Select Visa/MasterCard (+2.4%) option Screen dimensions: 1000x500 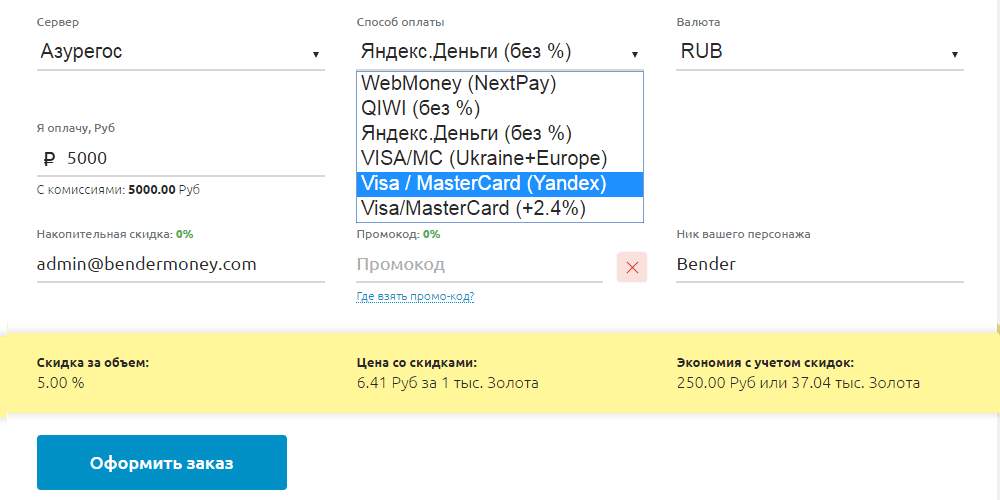click(473, 209)
